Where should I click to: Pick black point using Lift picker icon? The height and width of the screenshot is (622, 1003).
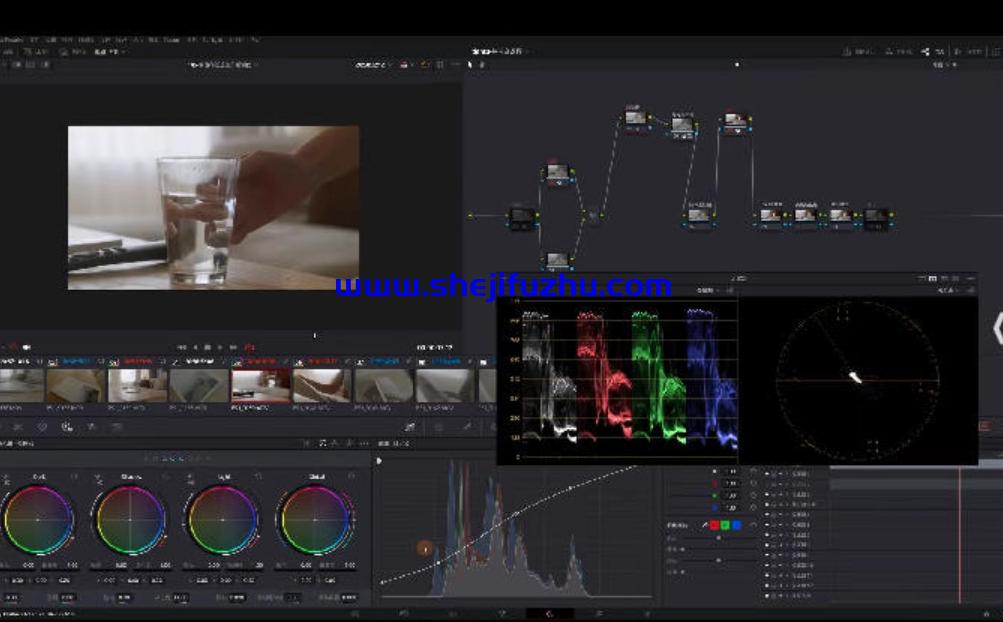(6, 477)
